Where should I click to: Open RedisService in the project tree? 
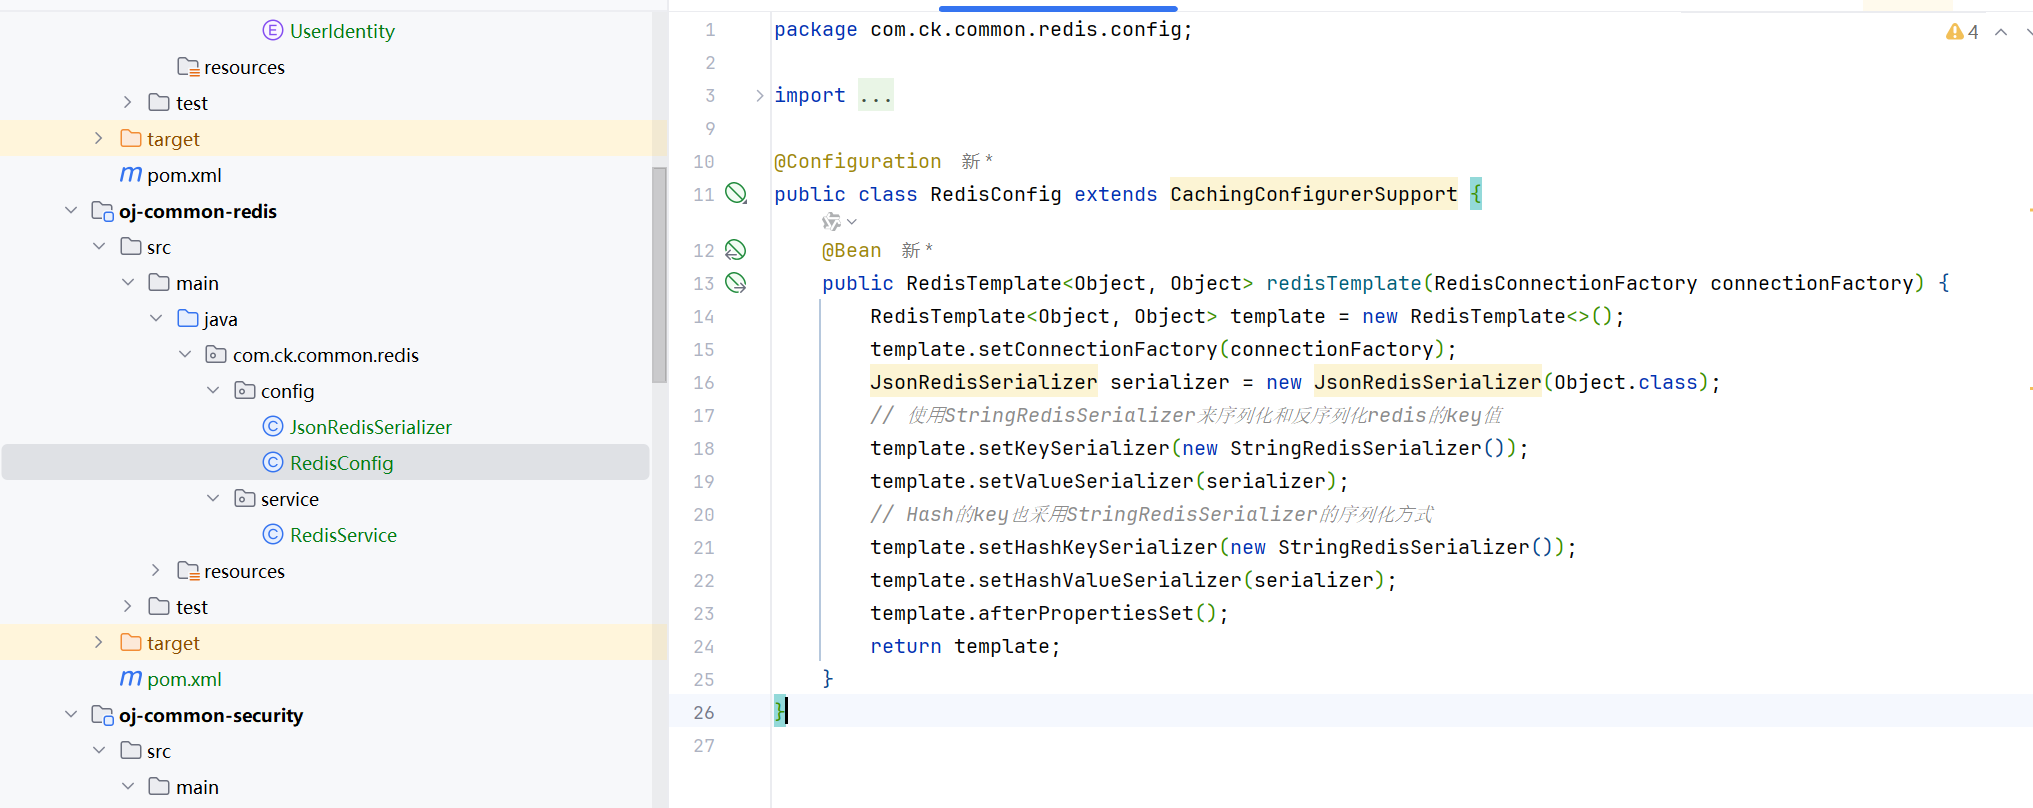pyautogui.click(x=343, y=535)
